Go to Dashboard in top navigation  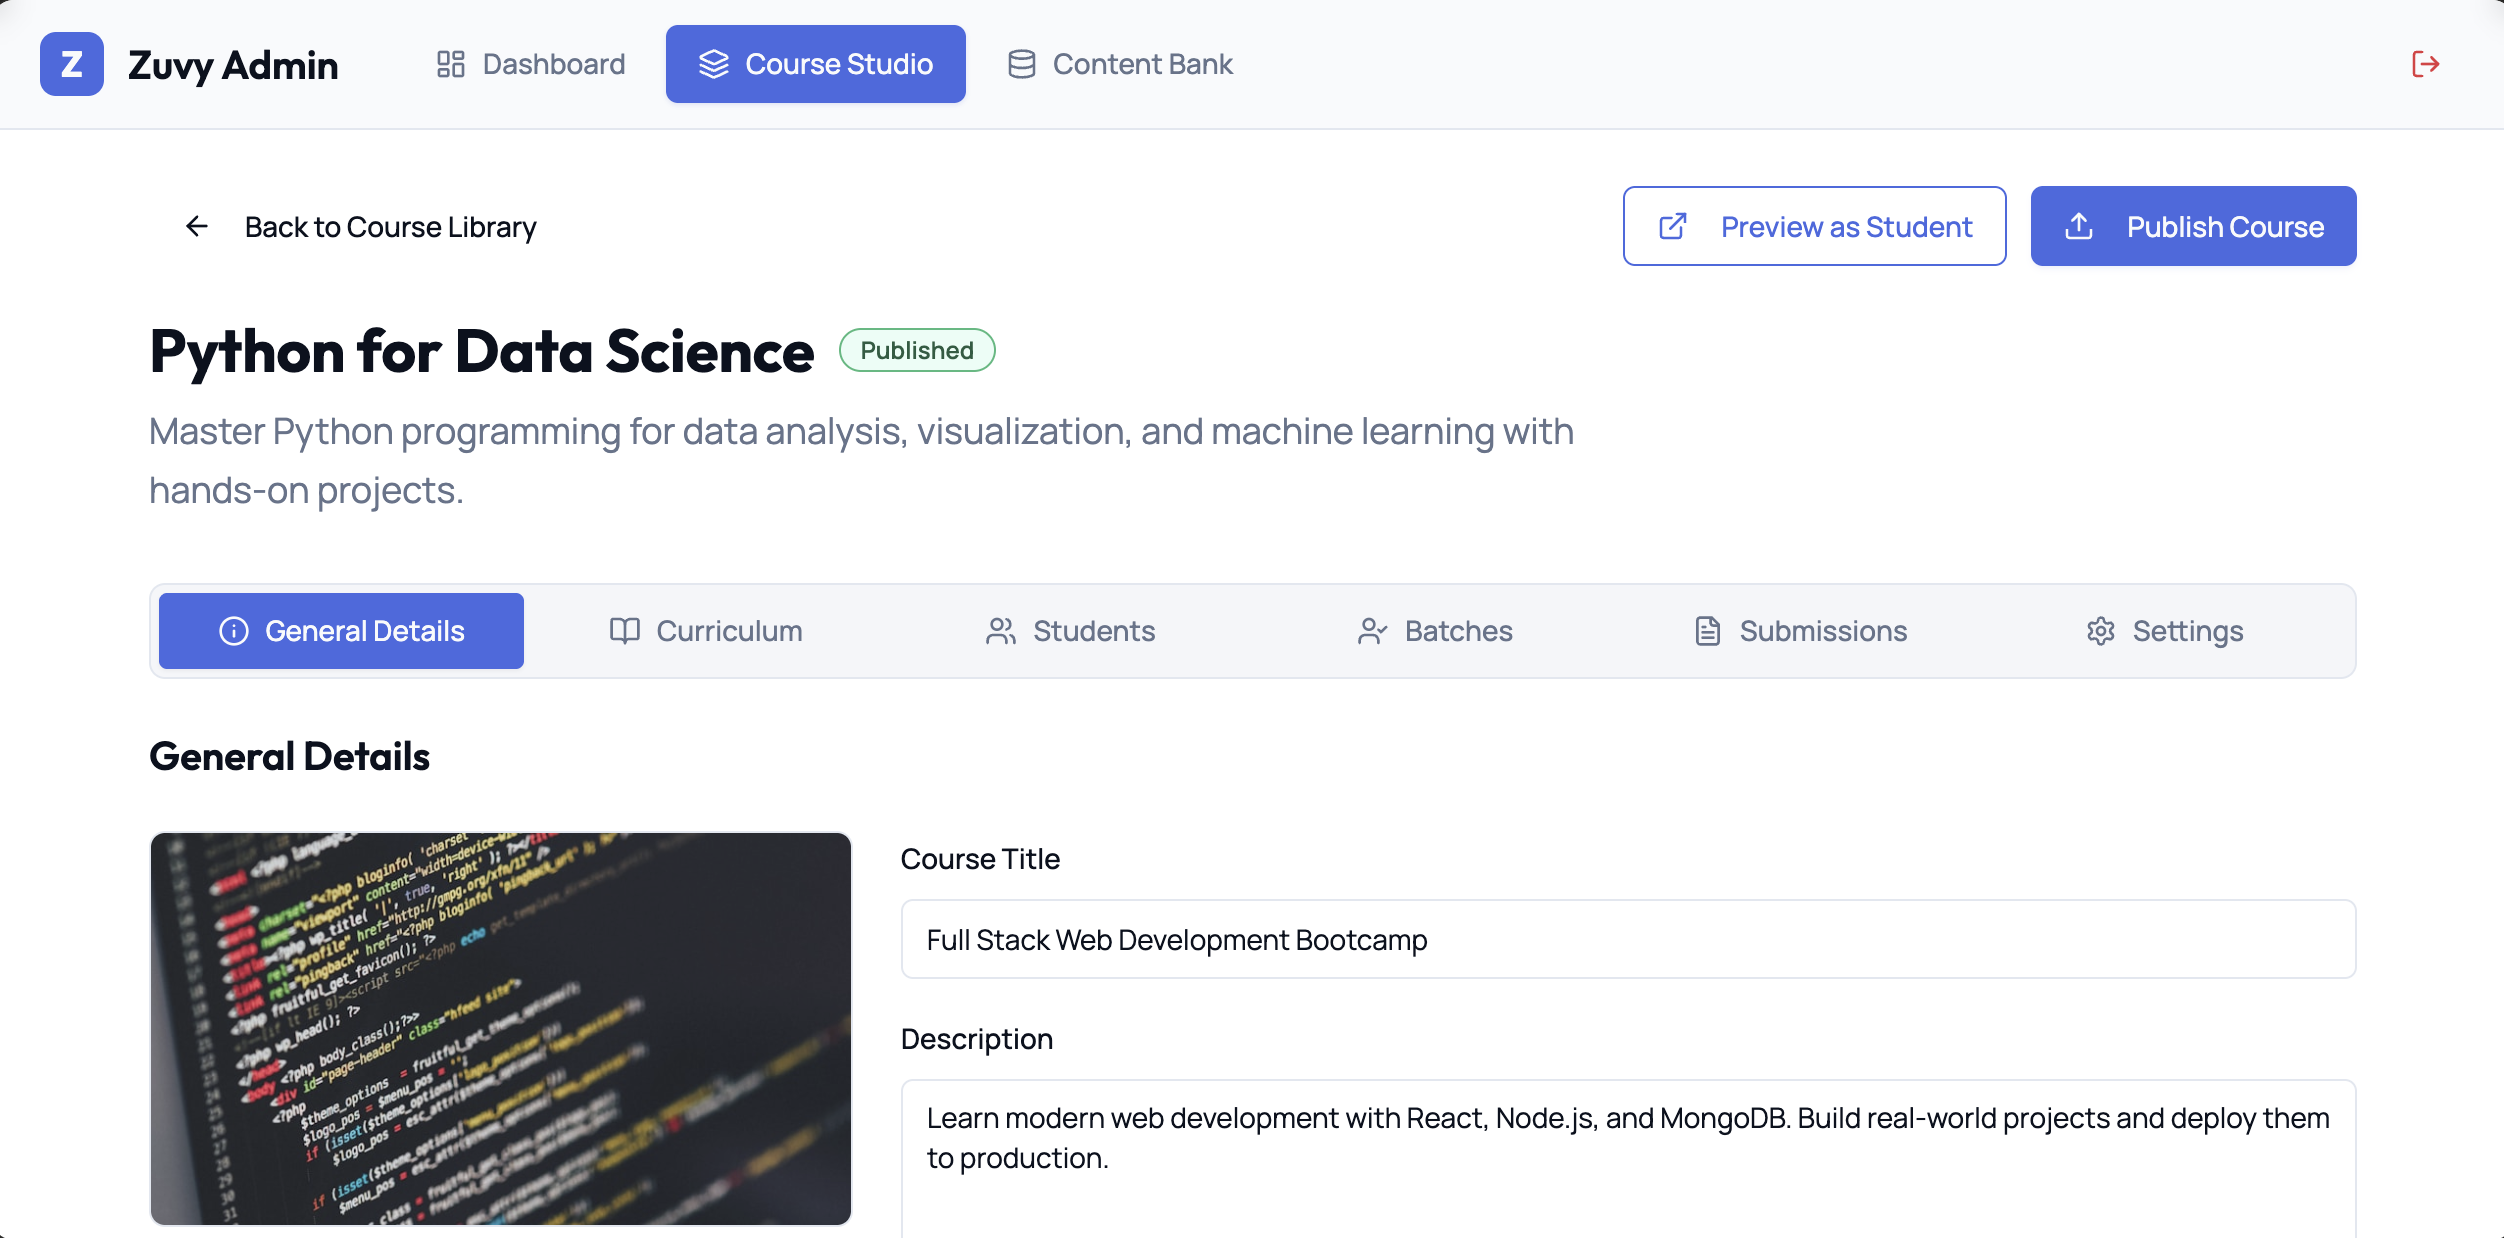point(531,64)
